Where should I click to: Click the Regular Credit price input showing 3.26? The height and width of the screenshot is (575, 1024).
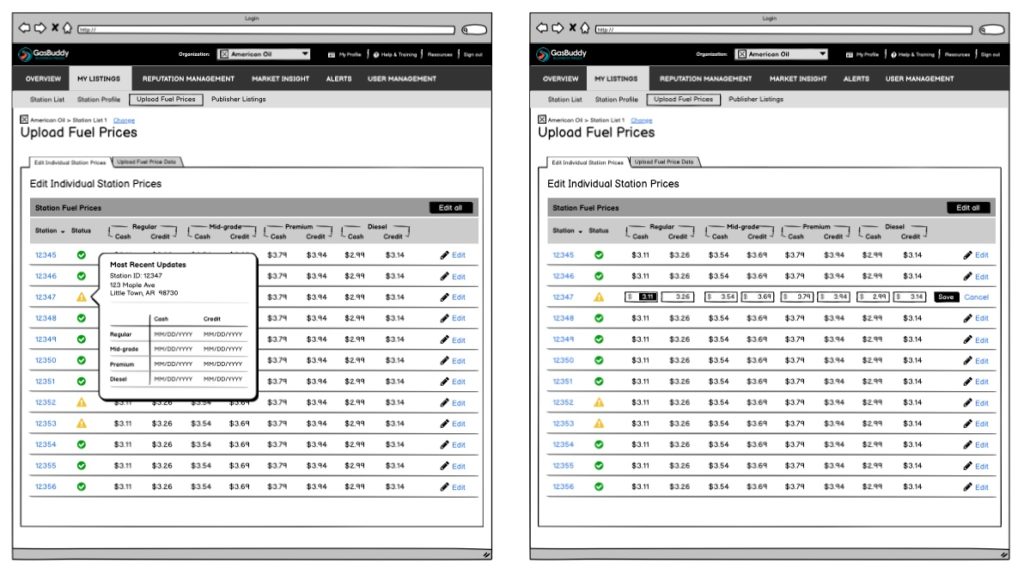point(677,297)
